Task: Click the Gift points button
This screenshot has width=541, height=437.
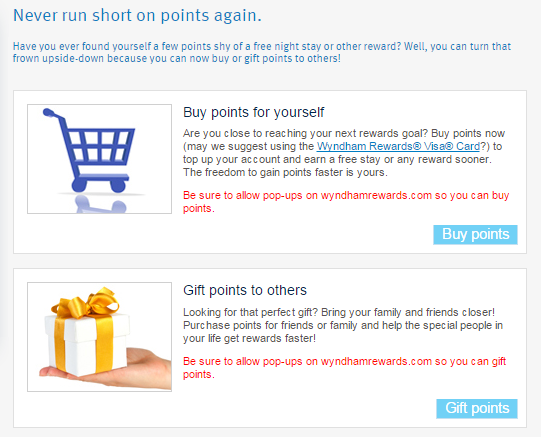Action: pyautogui.click(x=477, y=408)
